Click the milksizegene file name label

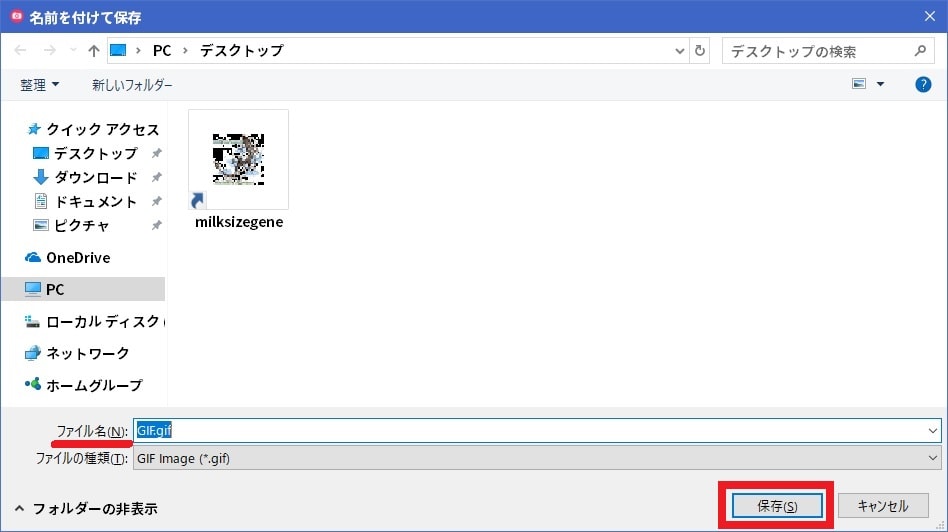click(239, 222)
